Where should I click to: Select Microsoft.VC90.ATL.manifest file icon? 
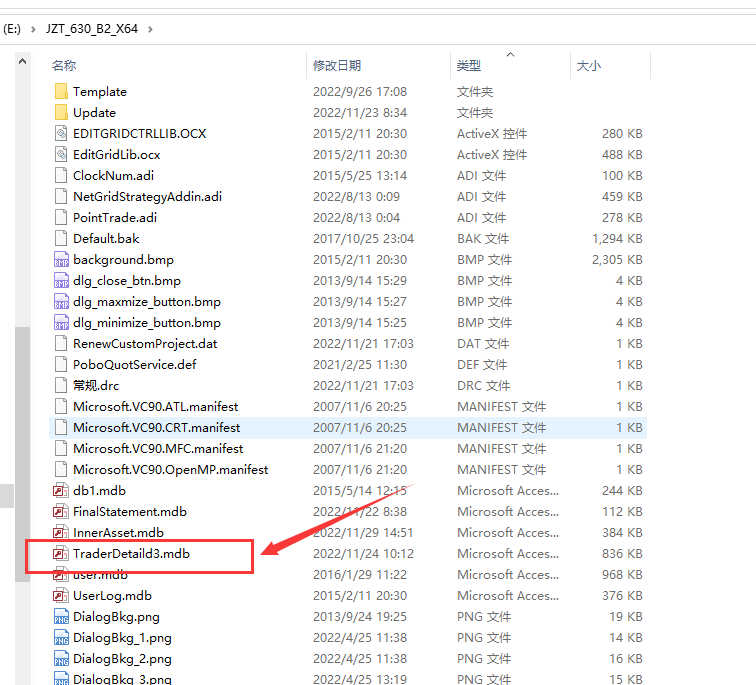pyautogui.click(x=61, y=407)
